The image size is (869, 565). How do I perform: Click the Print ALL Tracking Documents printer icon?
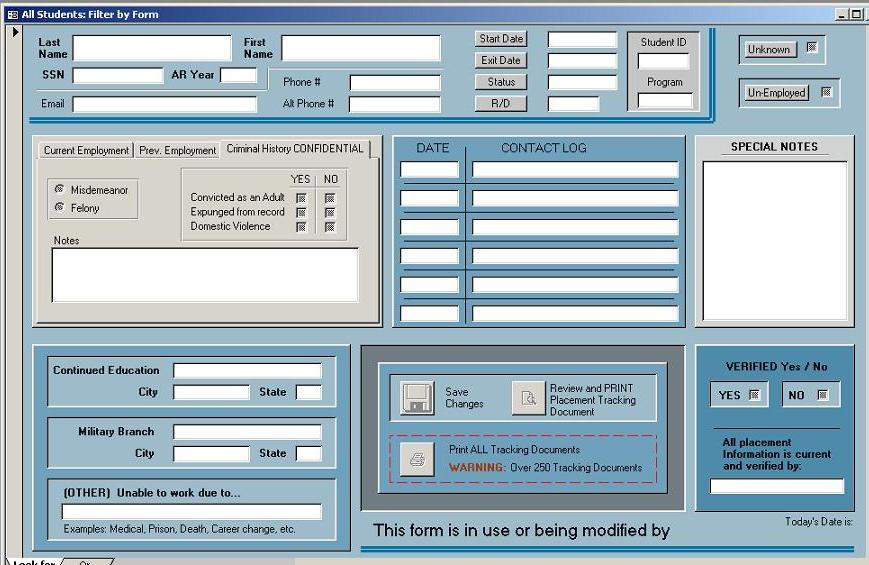coord(417,459)
